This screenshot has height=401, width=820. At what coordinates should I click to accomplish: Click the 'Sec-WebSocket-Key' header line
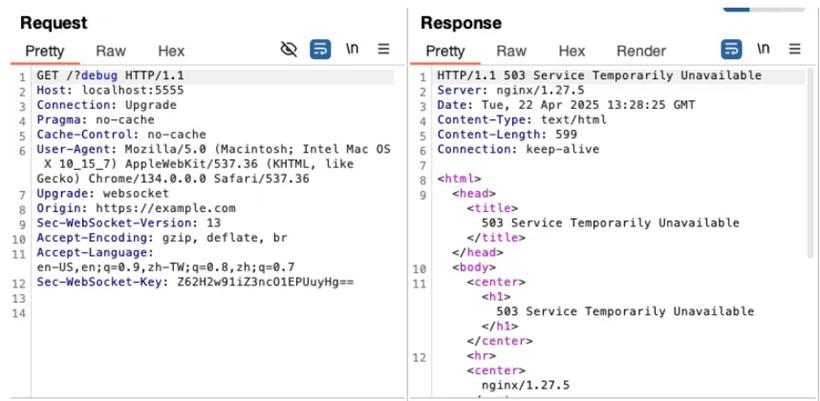195,282
